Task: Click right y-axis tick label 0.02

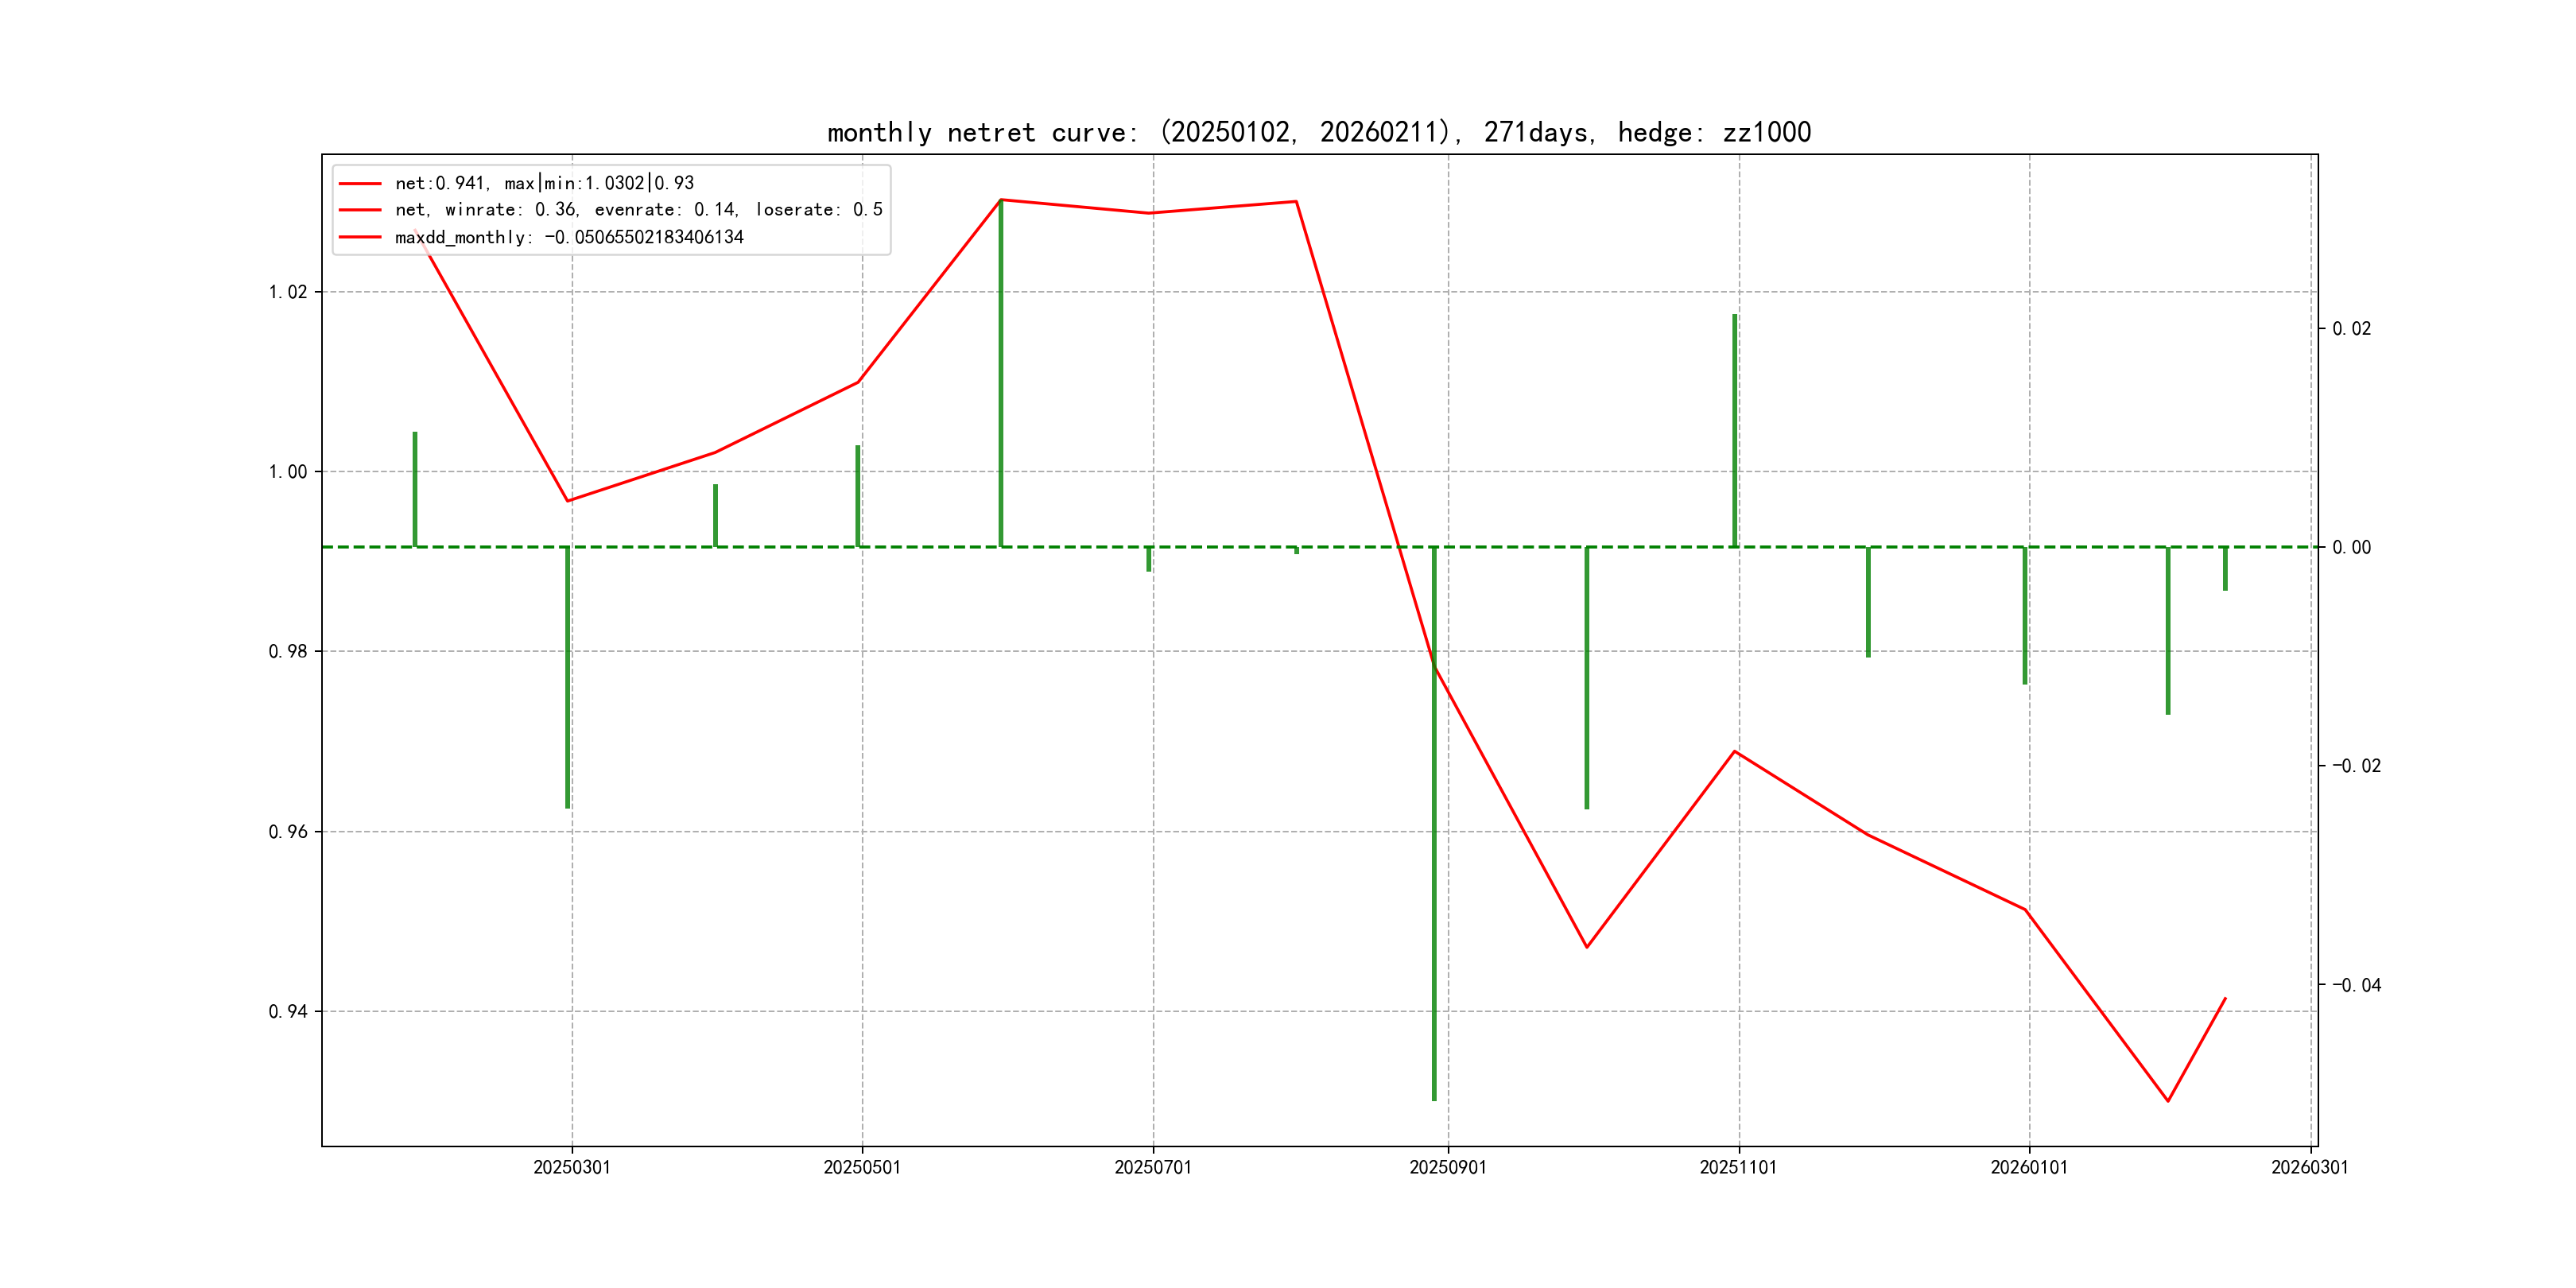Action: [2351, 329]
